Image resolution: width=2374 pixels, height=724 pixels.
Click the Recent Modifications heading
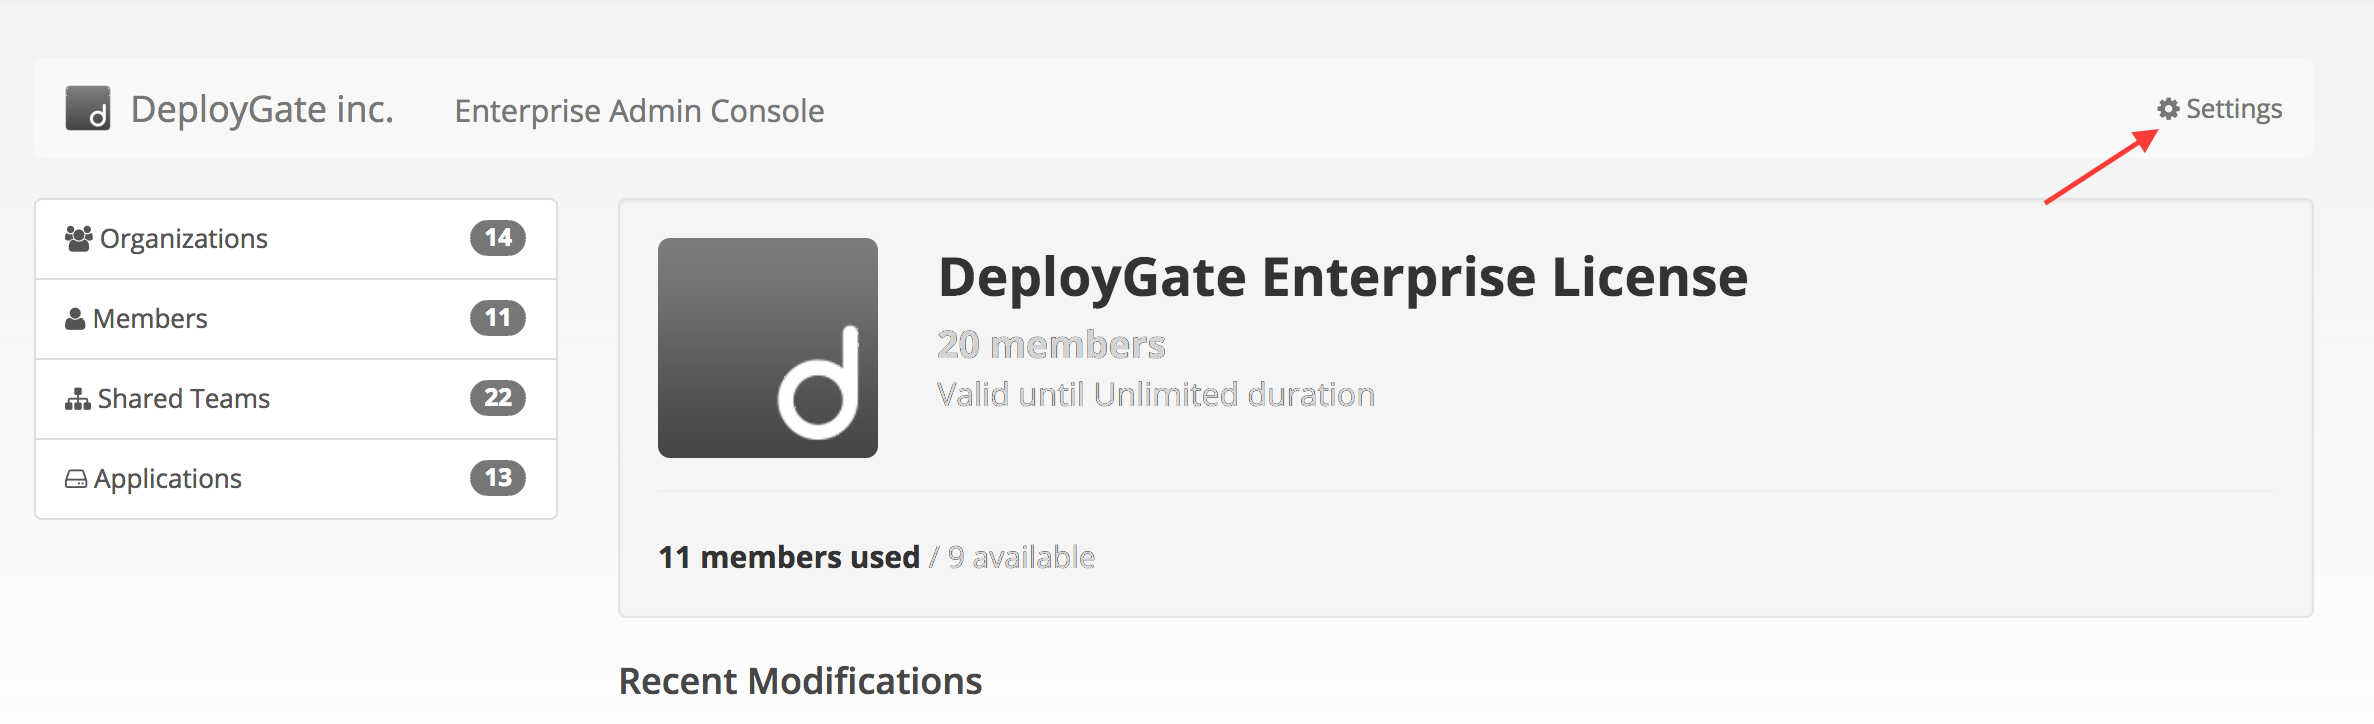pyautogui.click(x=801, y=681)
